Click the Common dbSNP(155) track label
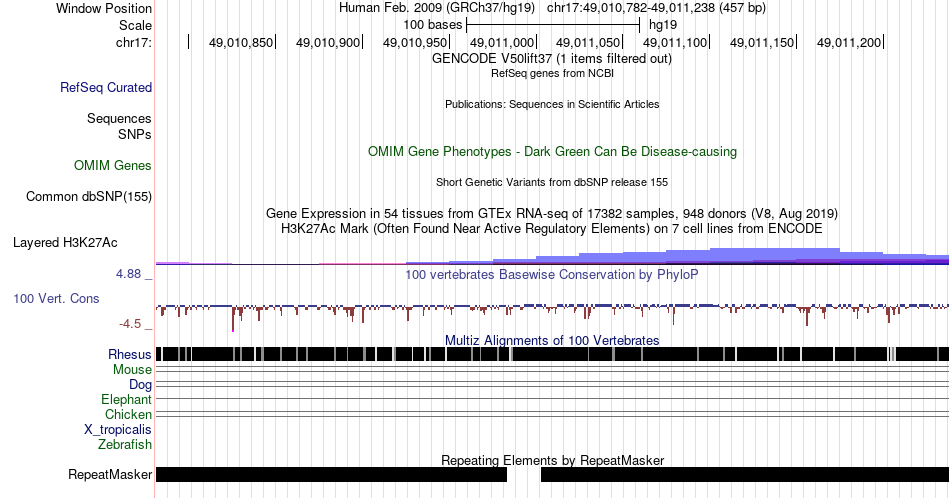 [89, 196]
